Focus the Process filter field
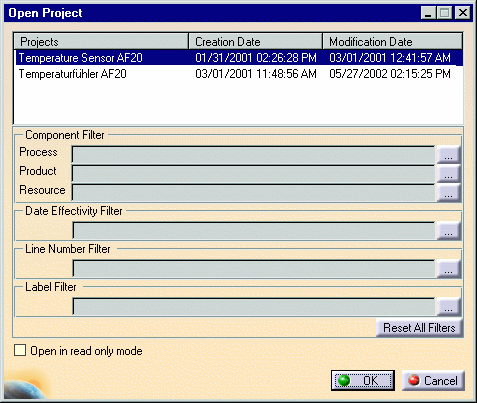The width and height of the screenshot is (477, 403). pos(254,155)
